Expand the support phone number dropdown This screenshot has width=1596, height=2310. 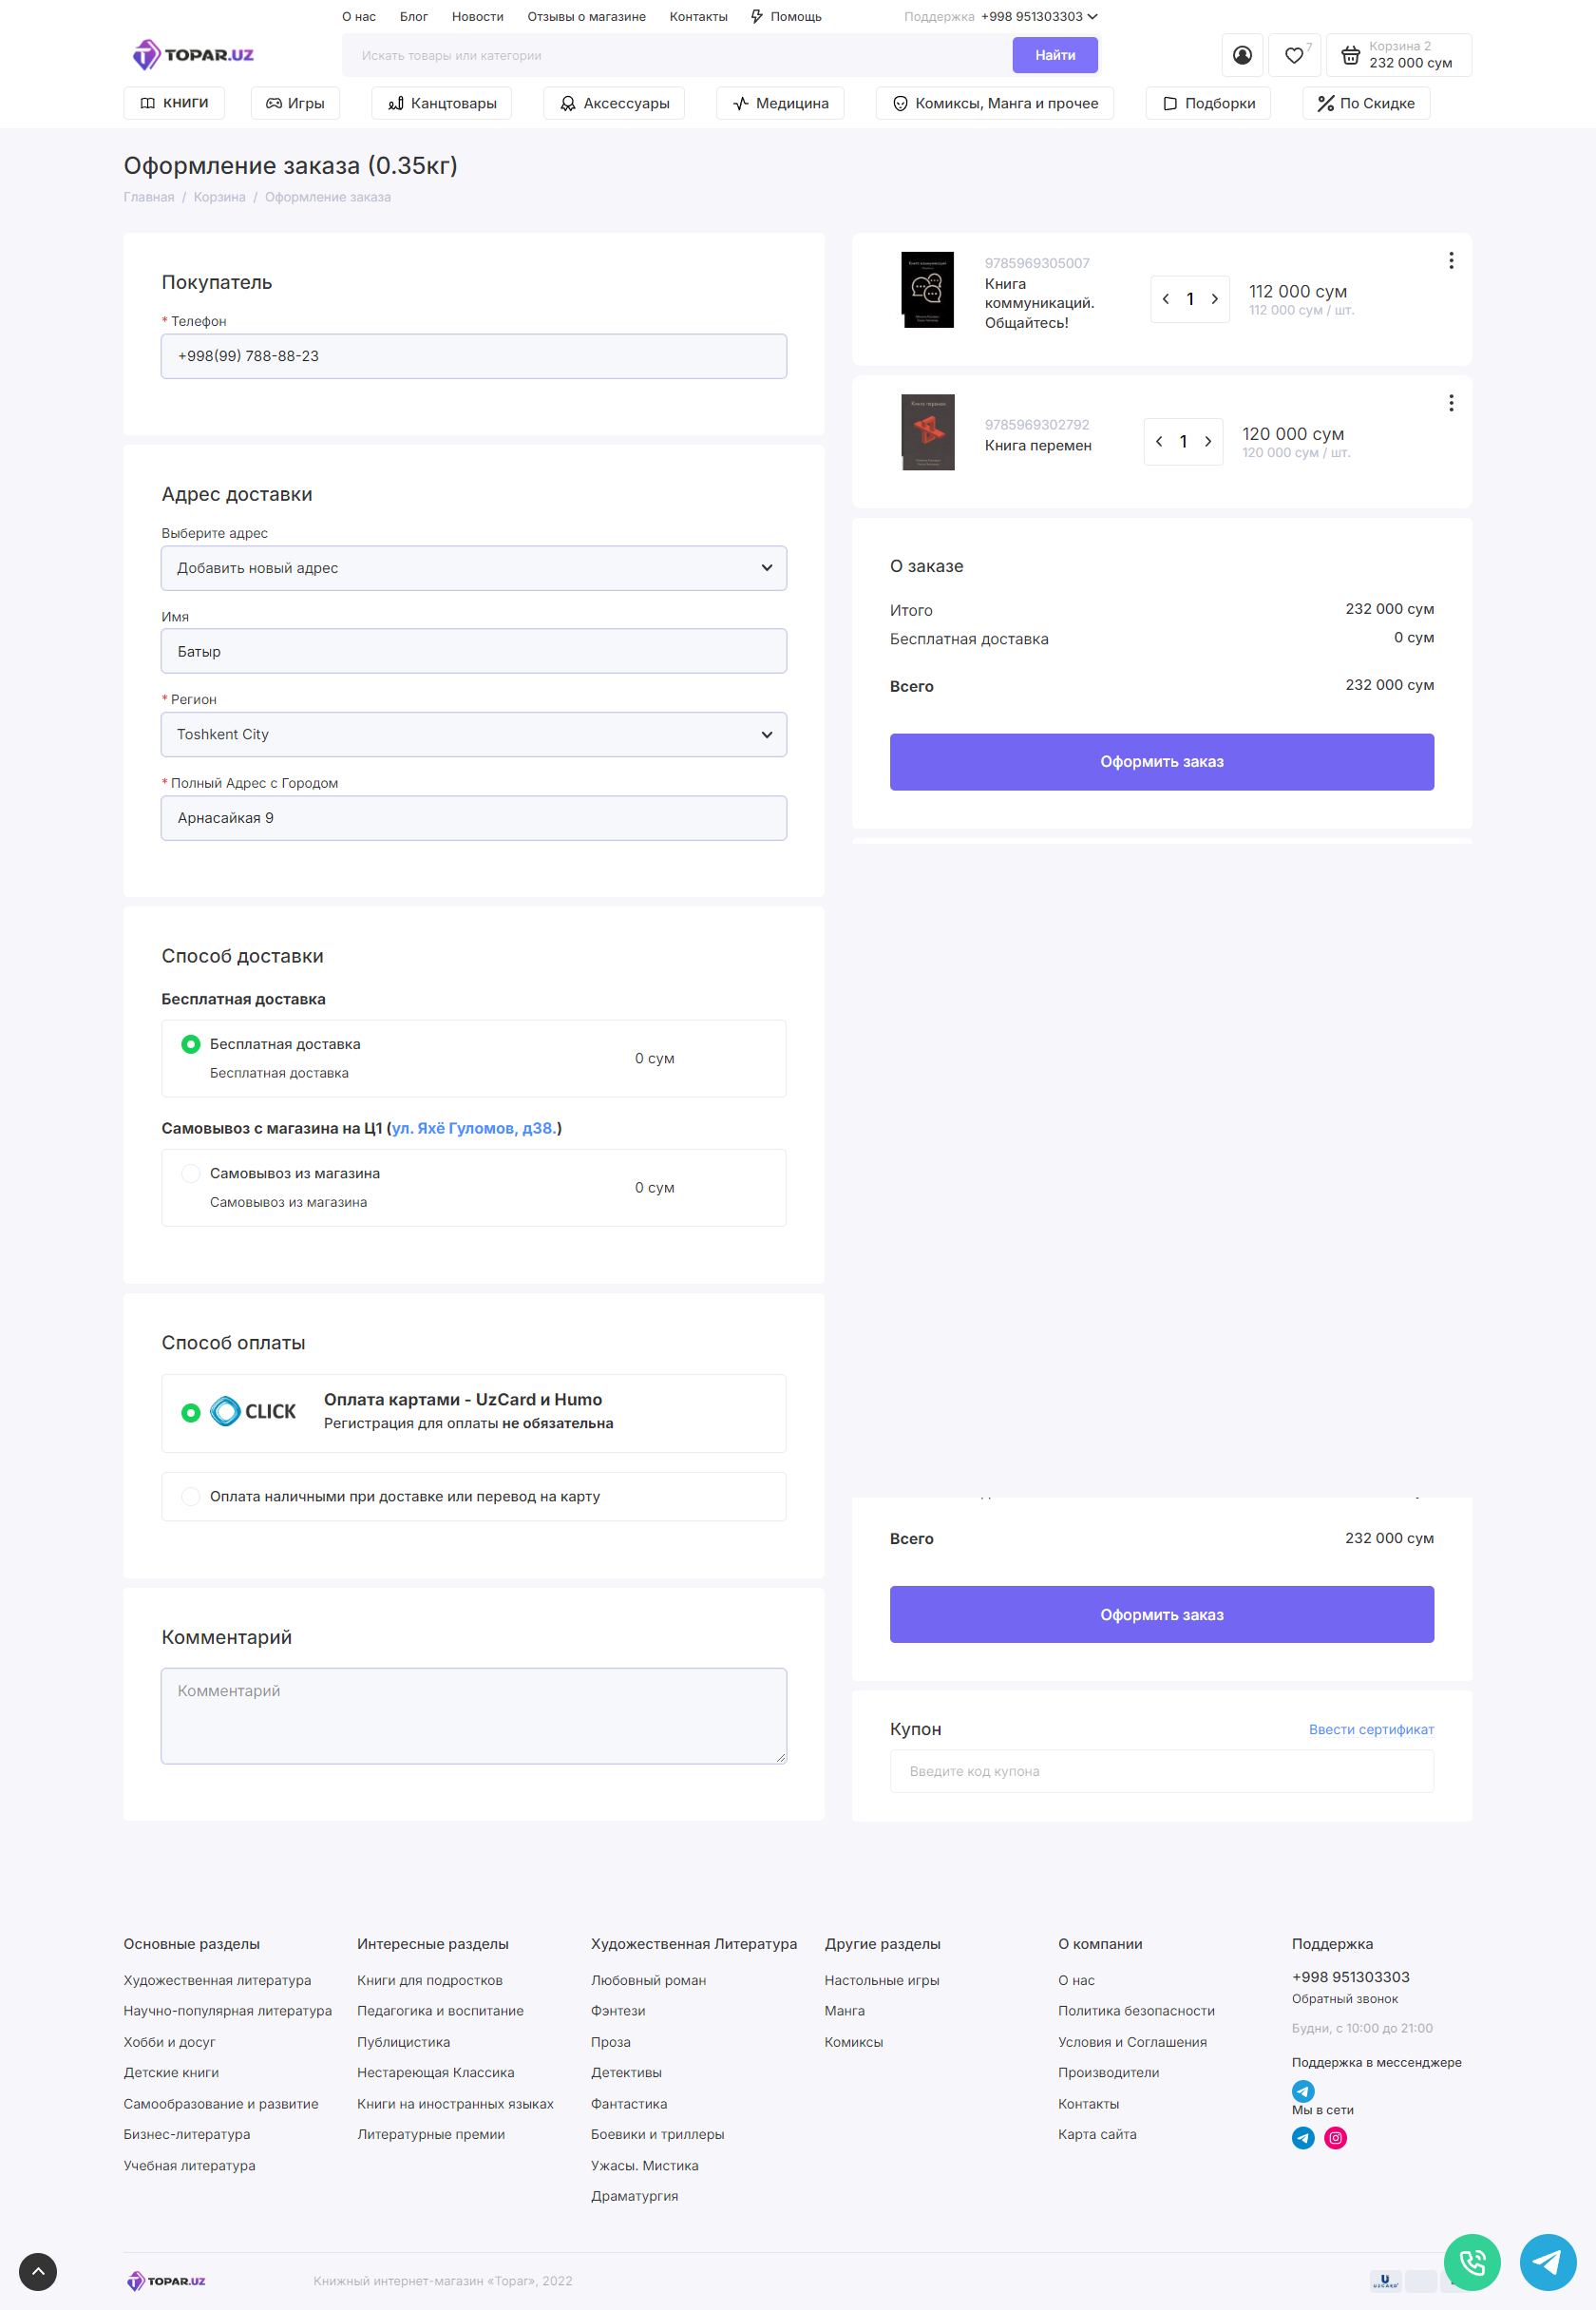tap(1093, 17)
